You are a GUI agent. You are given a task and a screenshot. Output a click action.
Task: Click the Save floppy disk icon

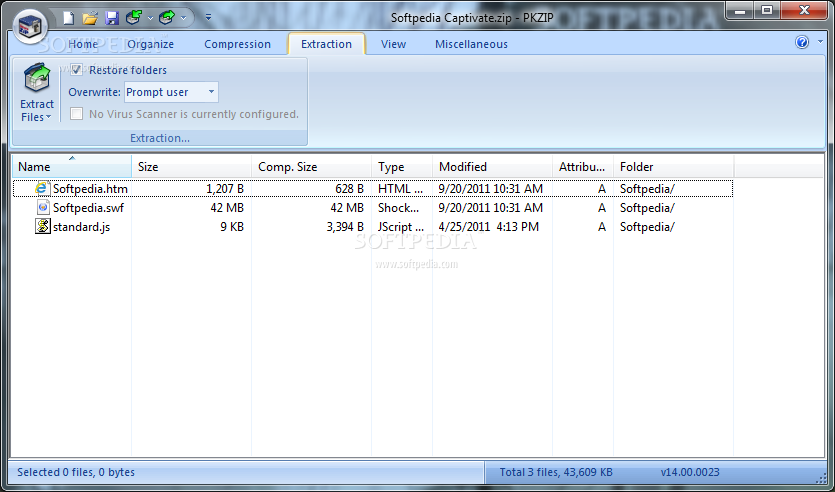[x=112, y=18]
